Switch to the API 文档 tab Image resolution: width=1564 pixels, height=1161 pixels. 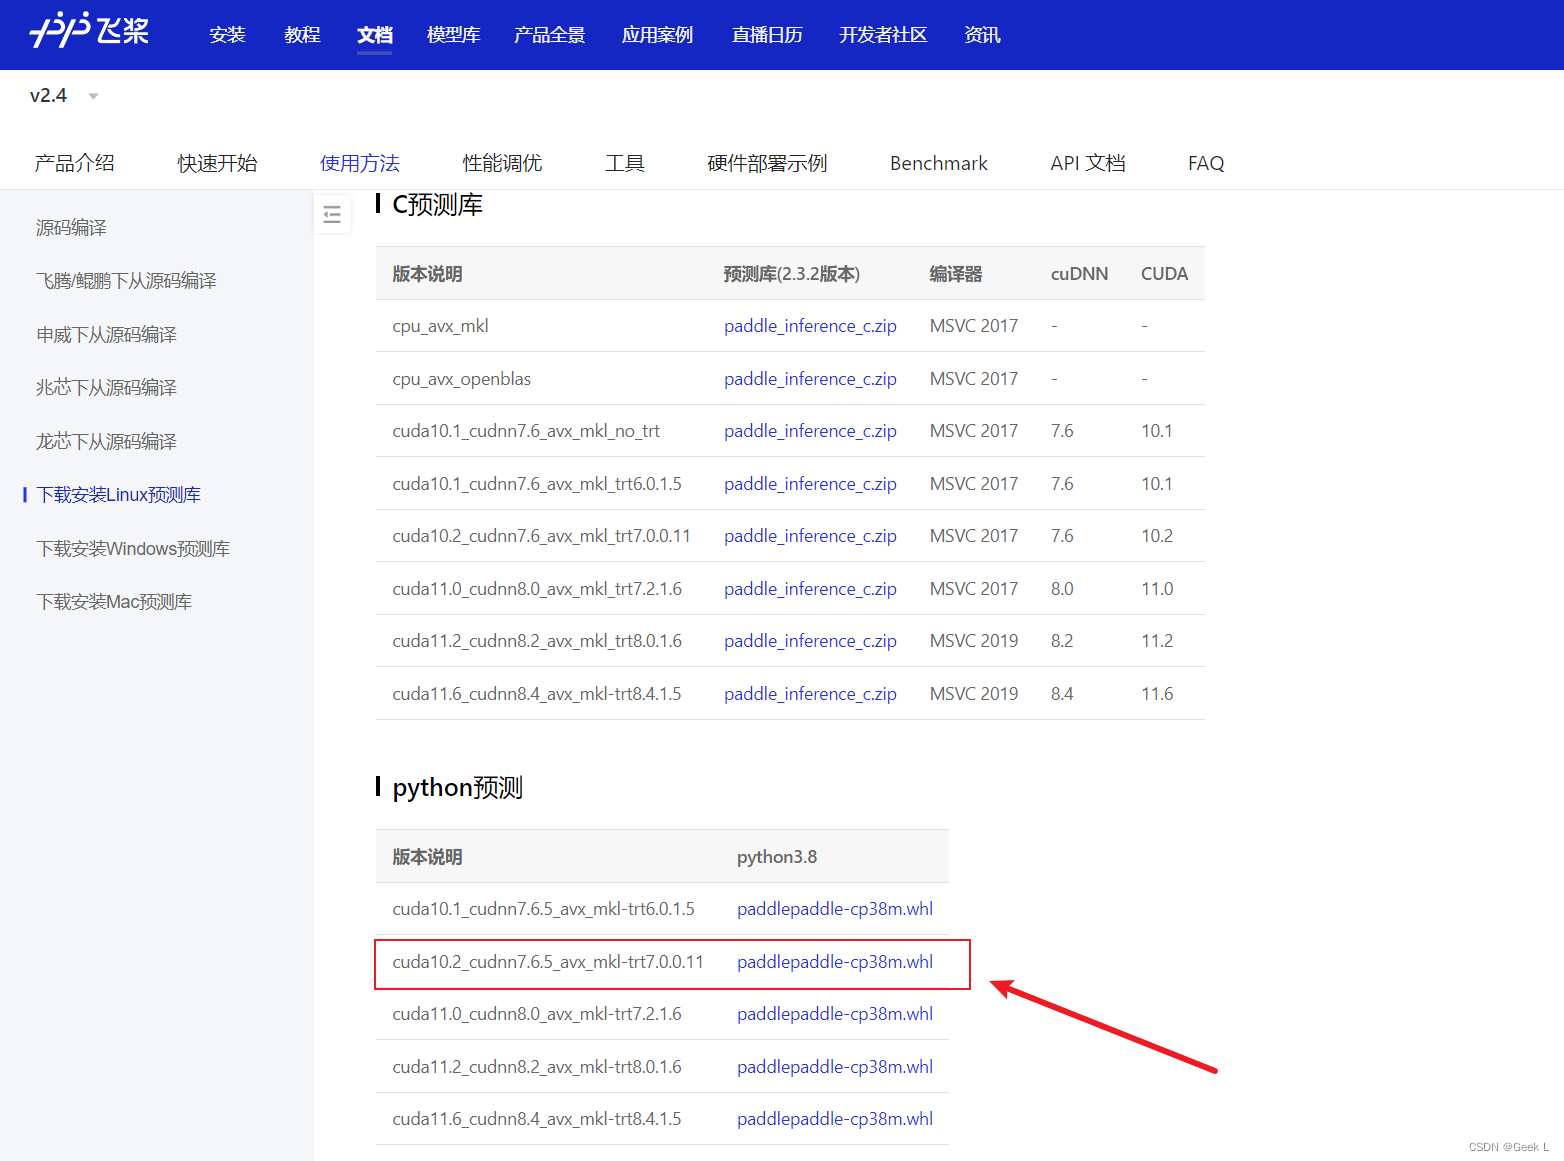coord(1088,163)
